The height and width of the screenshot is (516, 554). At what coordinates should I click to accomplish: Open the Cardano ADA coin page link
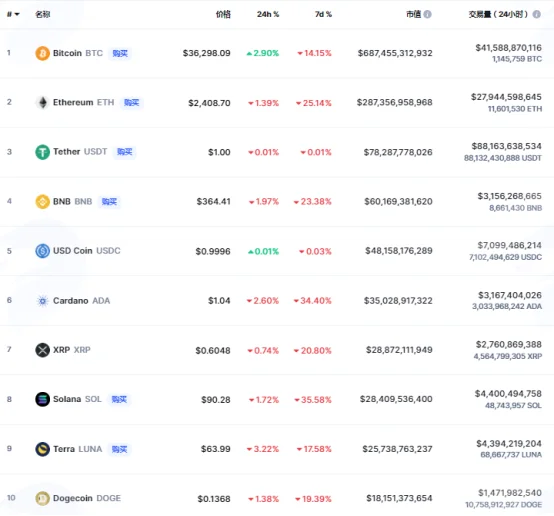(81, 301)
